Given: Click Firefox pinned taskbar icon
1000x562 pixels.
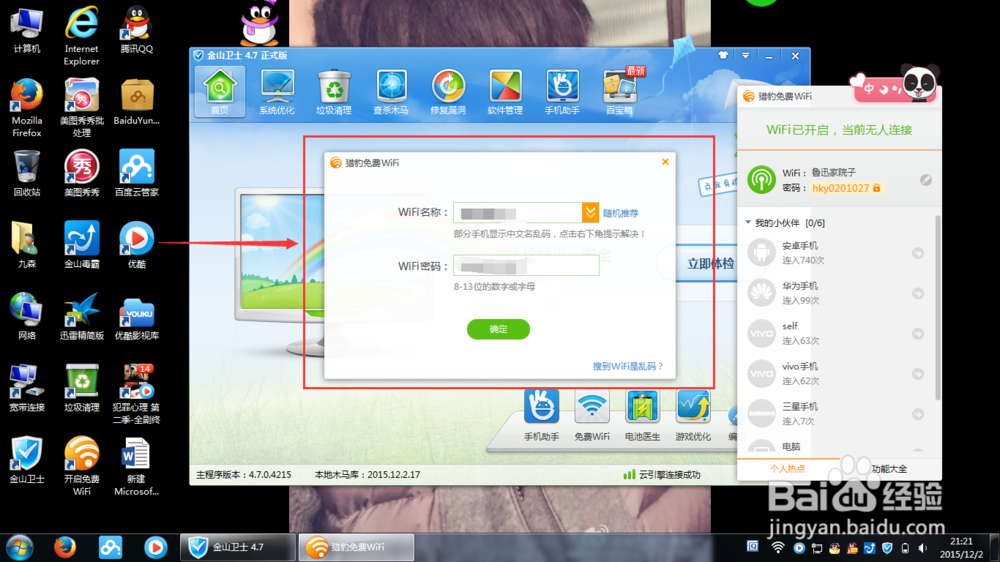Looking at the screenshot, I should (65, 547).
